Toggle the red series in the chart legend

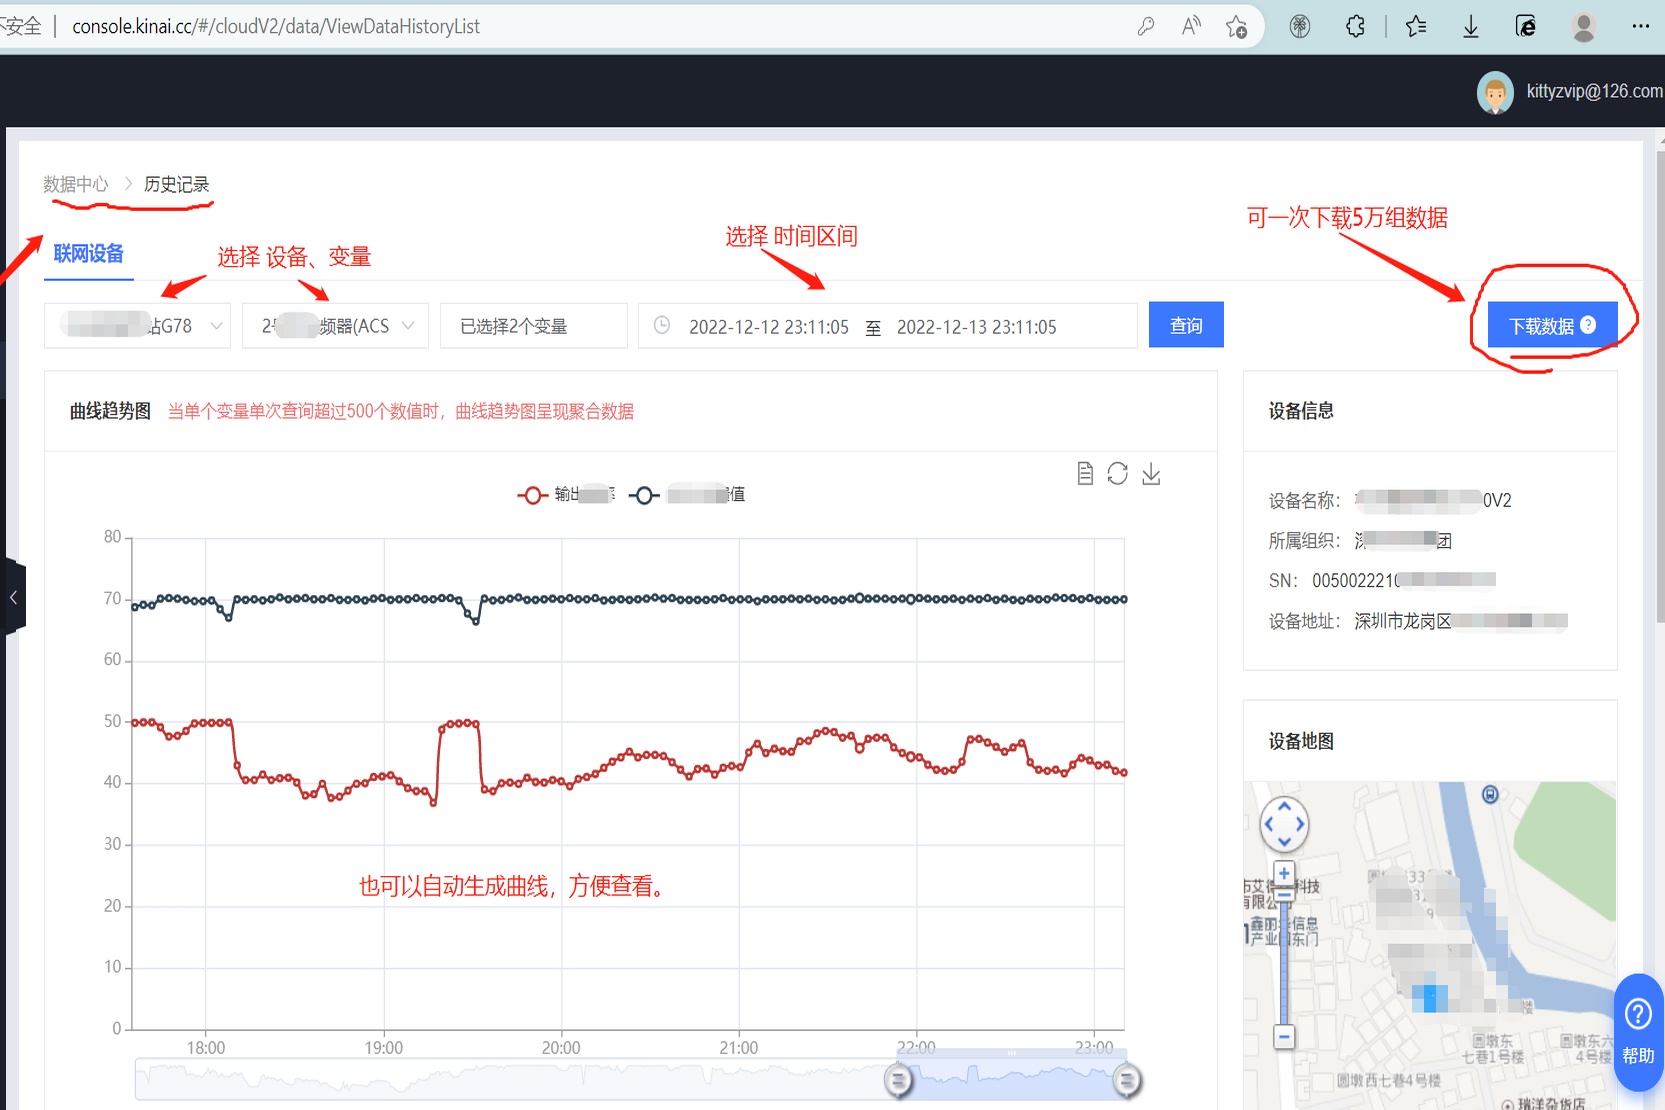533,495
